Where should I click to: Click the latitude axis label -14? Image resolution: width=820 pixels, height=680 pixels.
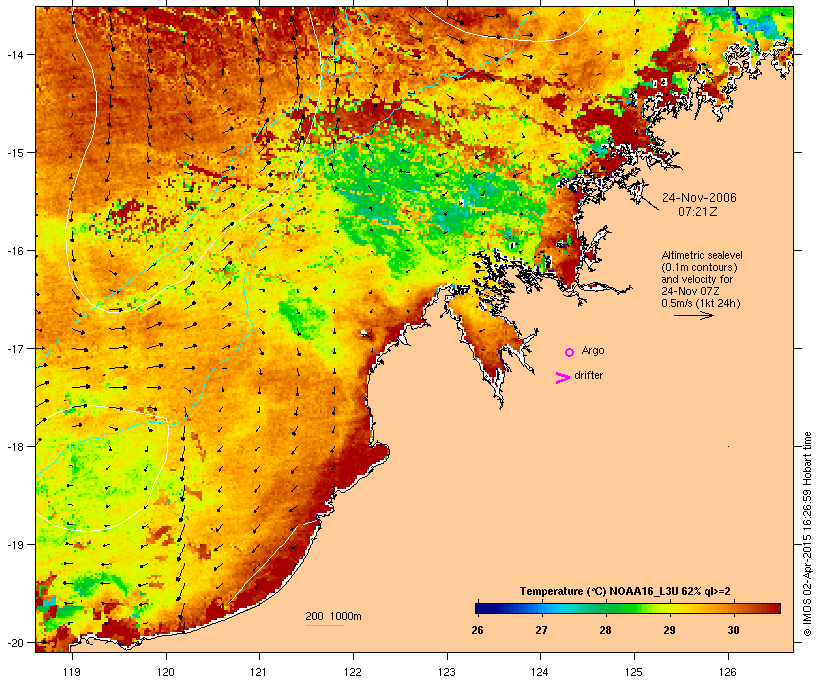[x=14, y=54]
